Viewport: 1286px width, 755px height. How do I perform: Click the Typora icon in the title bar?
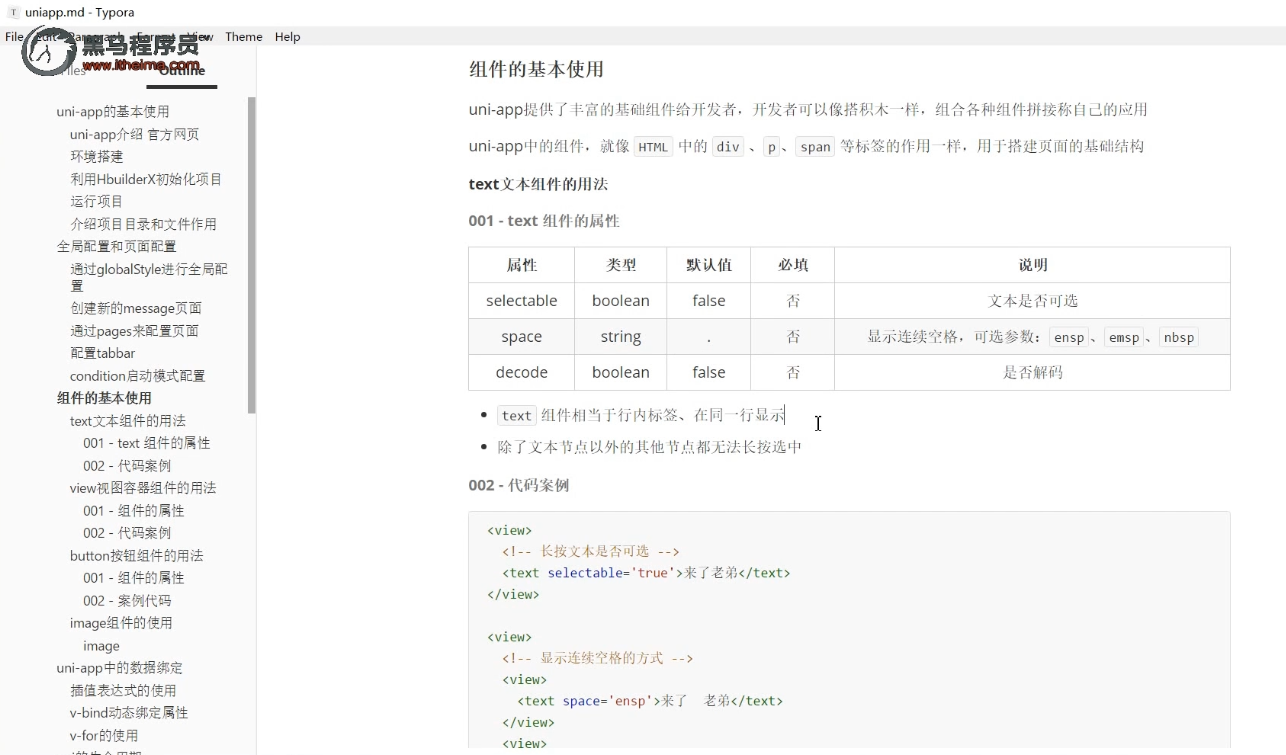click(13, 12)
